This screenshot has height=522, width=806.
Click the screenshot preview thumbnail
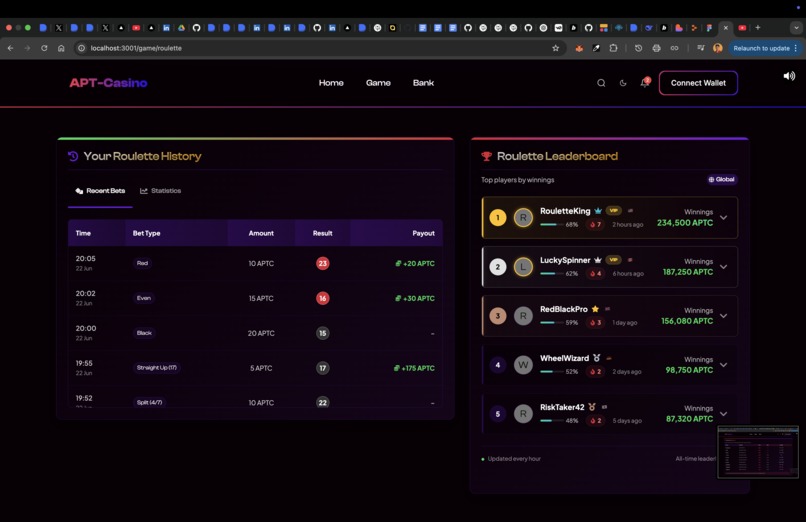758,452
